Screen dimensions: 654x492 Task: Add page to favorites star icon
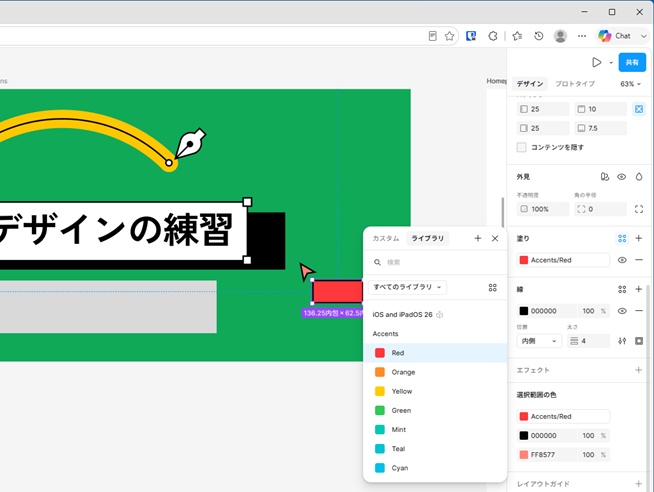coord(449,36)
